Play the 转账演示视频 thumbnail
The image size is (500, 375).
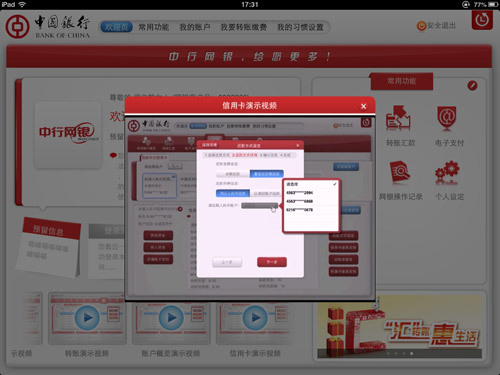[87, 318]
